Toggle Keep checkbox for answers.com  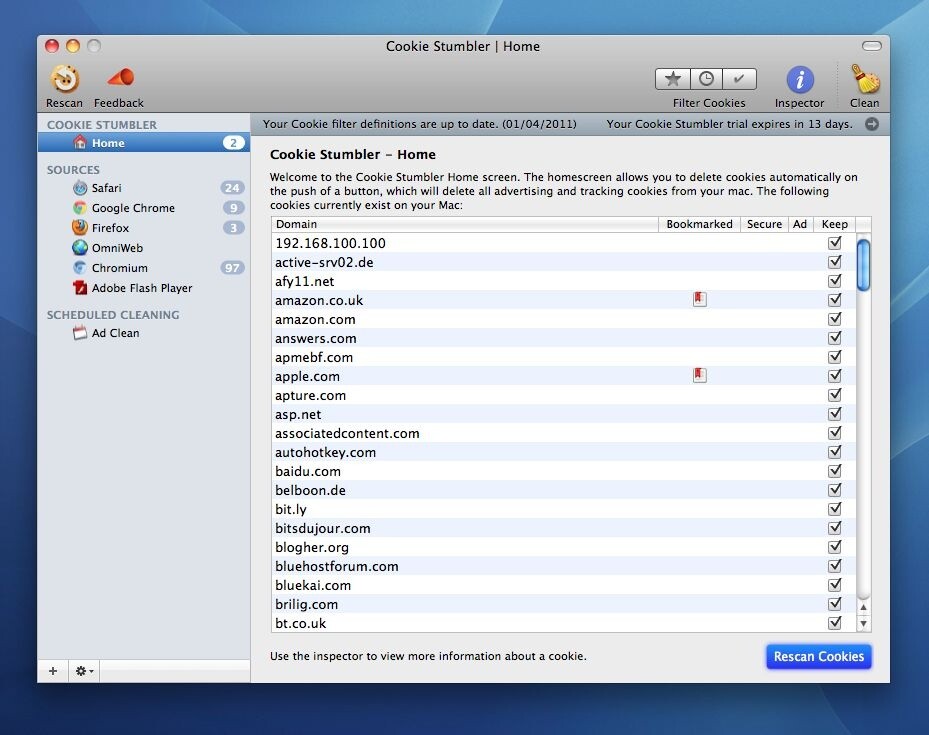pos(835,338)
